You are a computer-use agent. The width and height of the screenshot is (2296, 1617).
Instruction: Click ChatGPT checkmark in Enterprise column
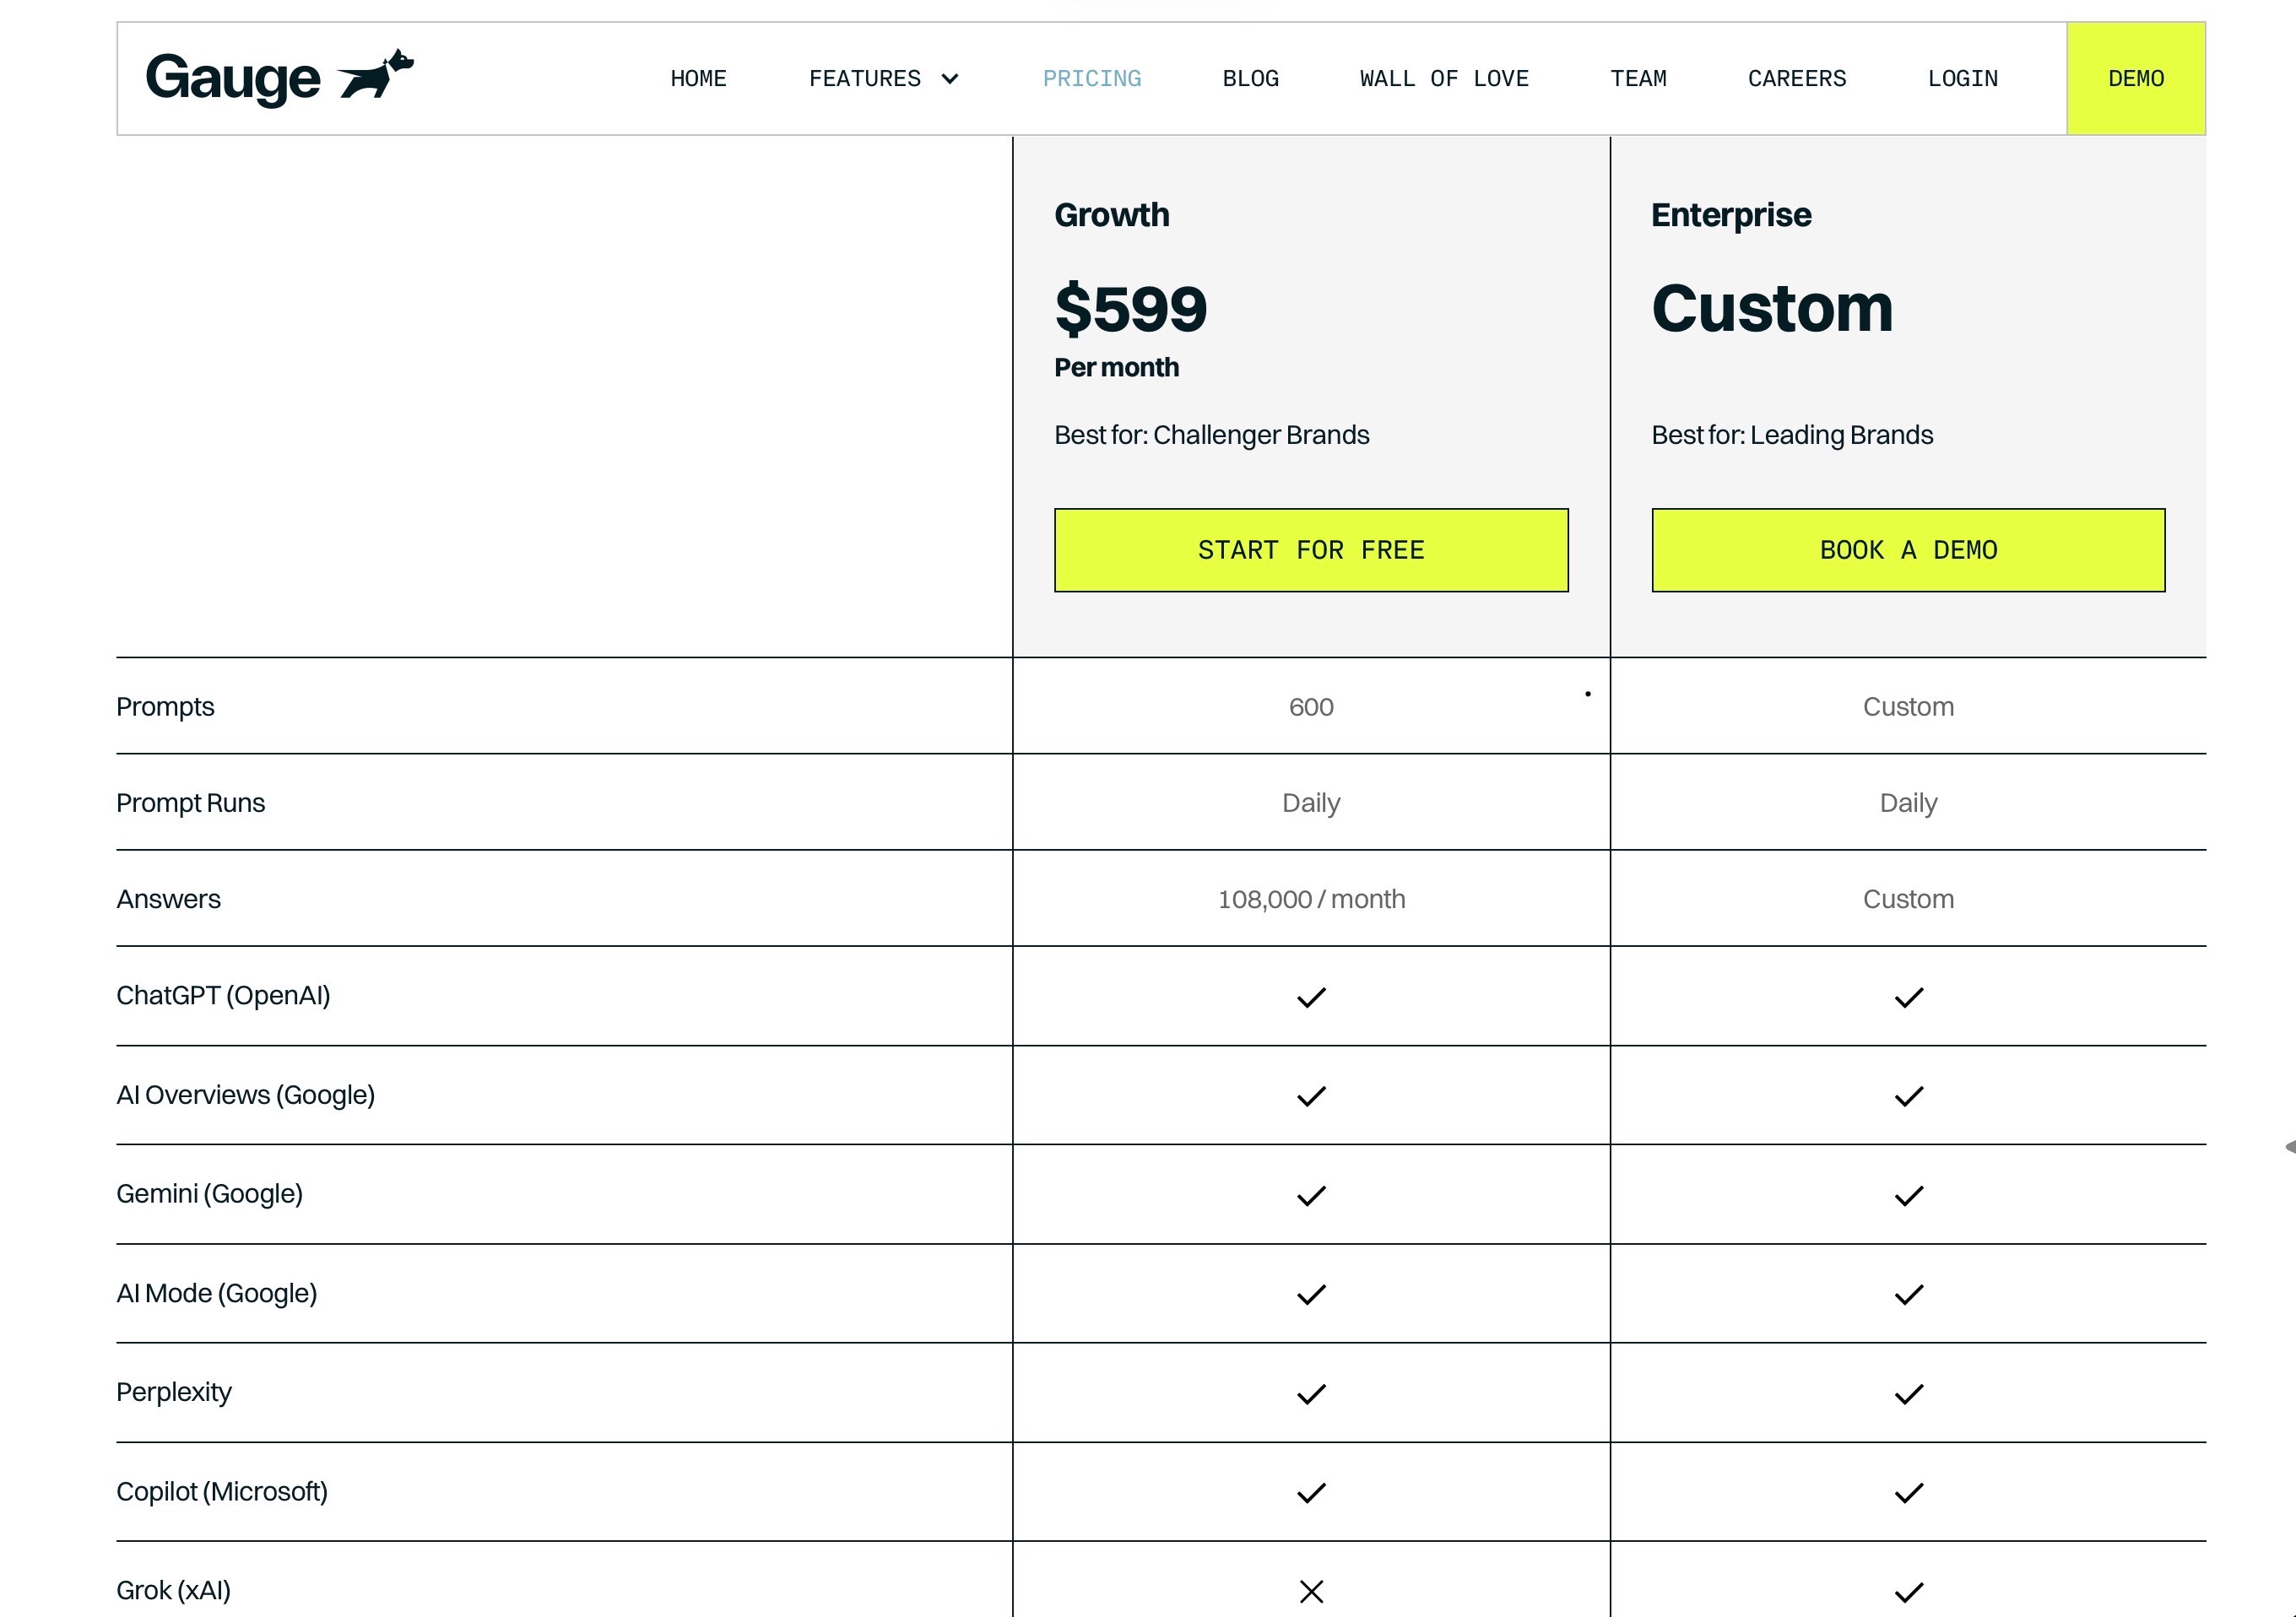click(x=1908, y=997)
